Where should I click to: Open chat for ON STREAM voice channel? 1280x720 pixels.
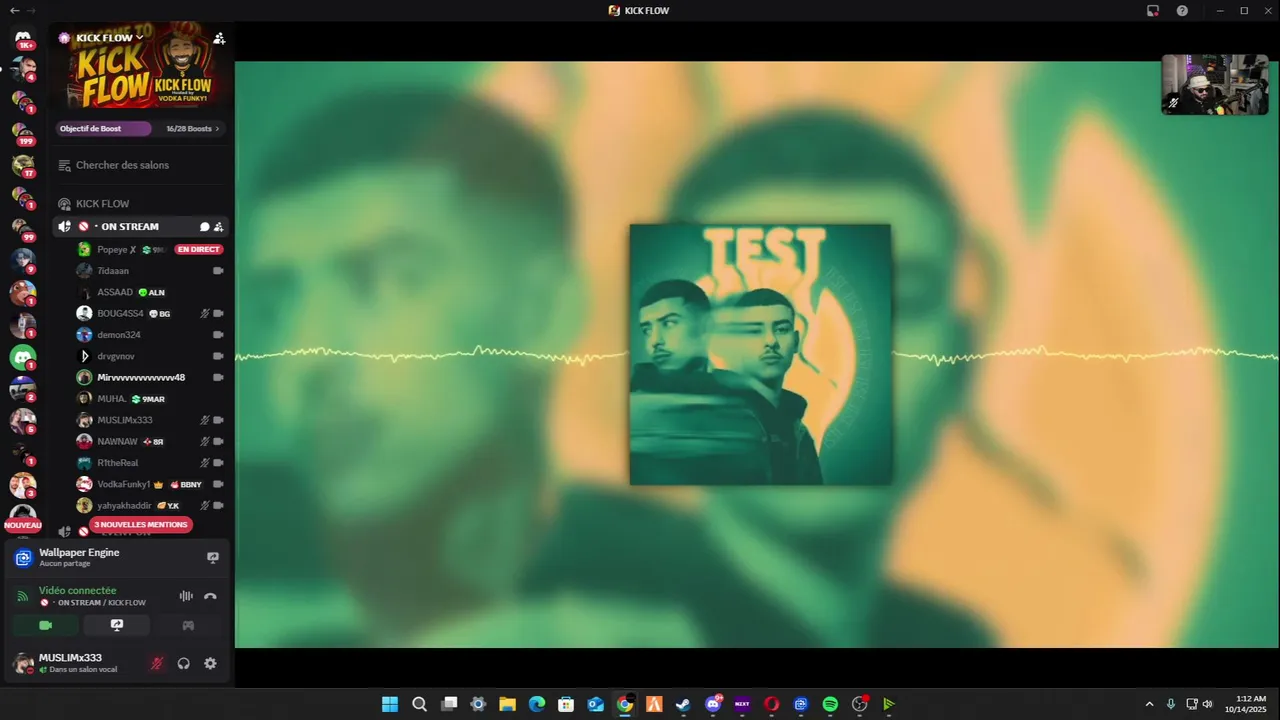pos(204,227)
